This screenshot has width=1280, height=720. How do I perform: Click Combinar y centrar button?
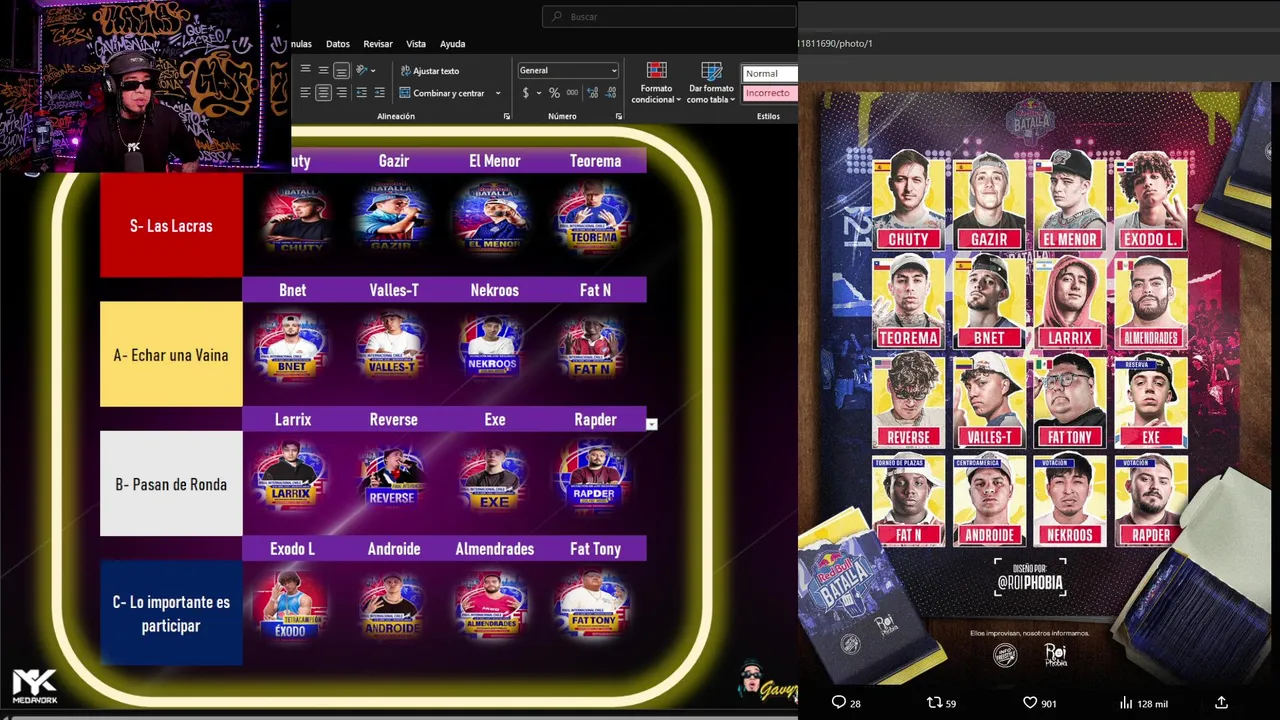pyautogui.click(x=441, y=93)
